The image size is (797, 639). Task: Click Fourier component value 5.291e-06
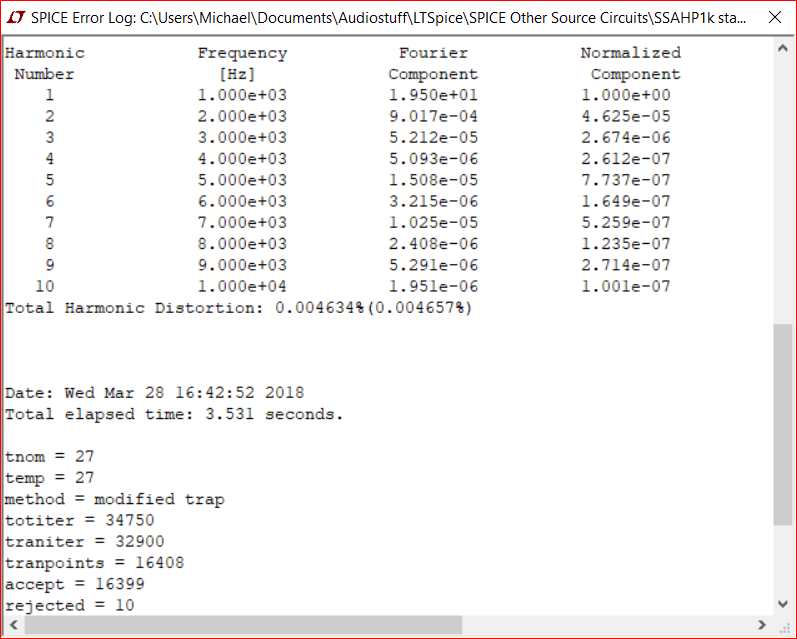tap(433, 265)
